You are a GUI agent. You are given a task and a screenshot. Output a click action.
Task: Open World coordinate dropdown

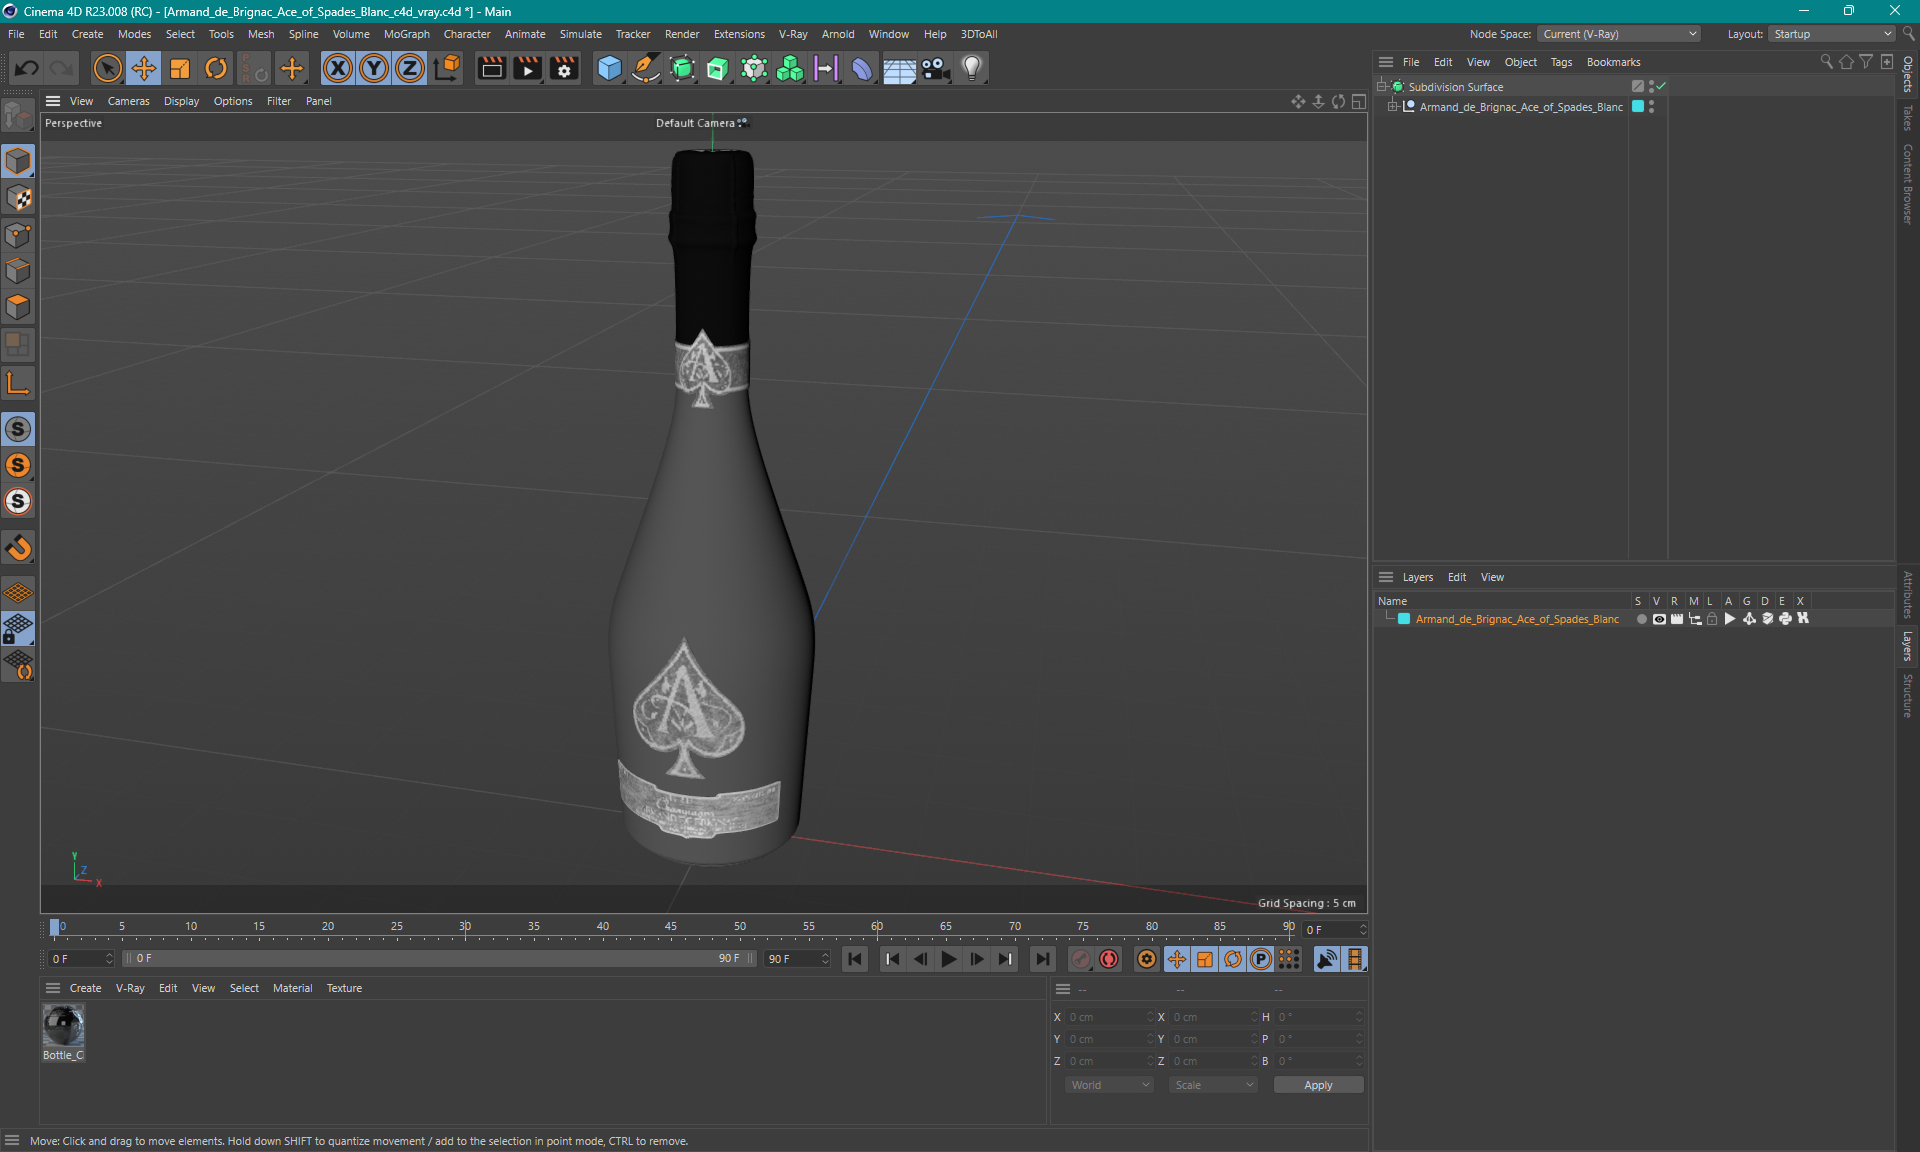tap(1109, 1085)
